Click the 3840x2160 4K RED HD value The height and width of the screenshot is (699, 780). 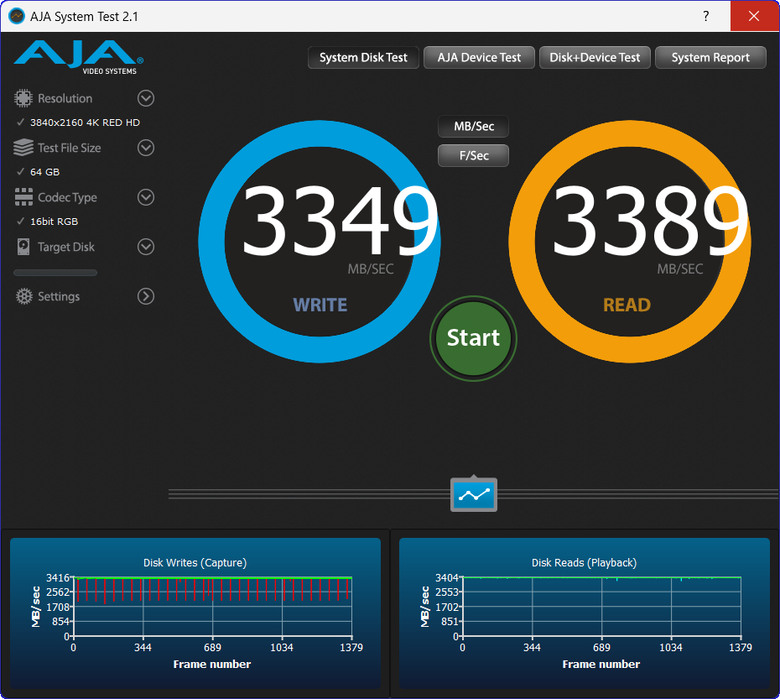pos(85,122)
